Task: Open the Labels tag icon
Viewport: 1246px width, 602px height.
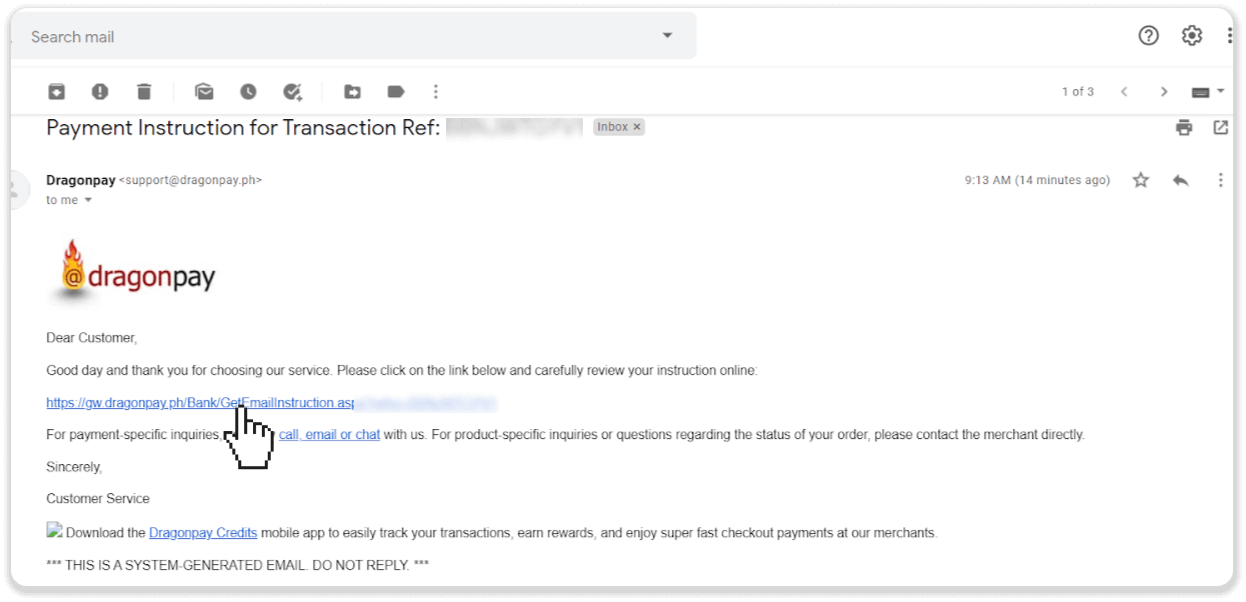Action: (396, 92)
